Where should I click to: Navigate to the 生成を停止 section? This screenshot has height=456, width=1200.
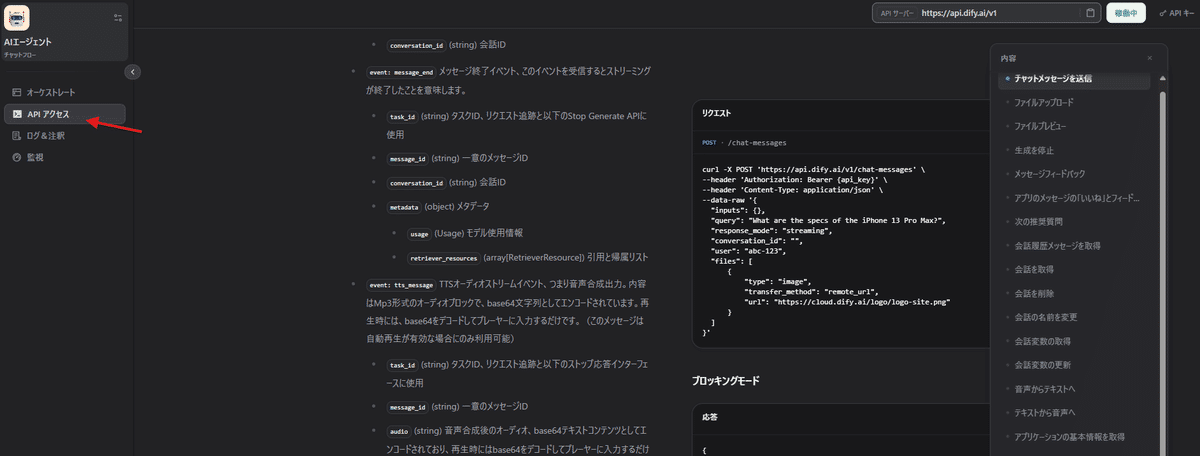[1036, 150]
